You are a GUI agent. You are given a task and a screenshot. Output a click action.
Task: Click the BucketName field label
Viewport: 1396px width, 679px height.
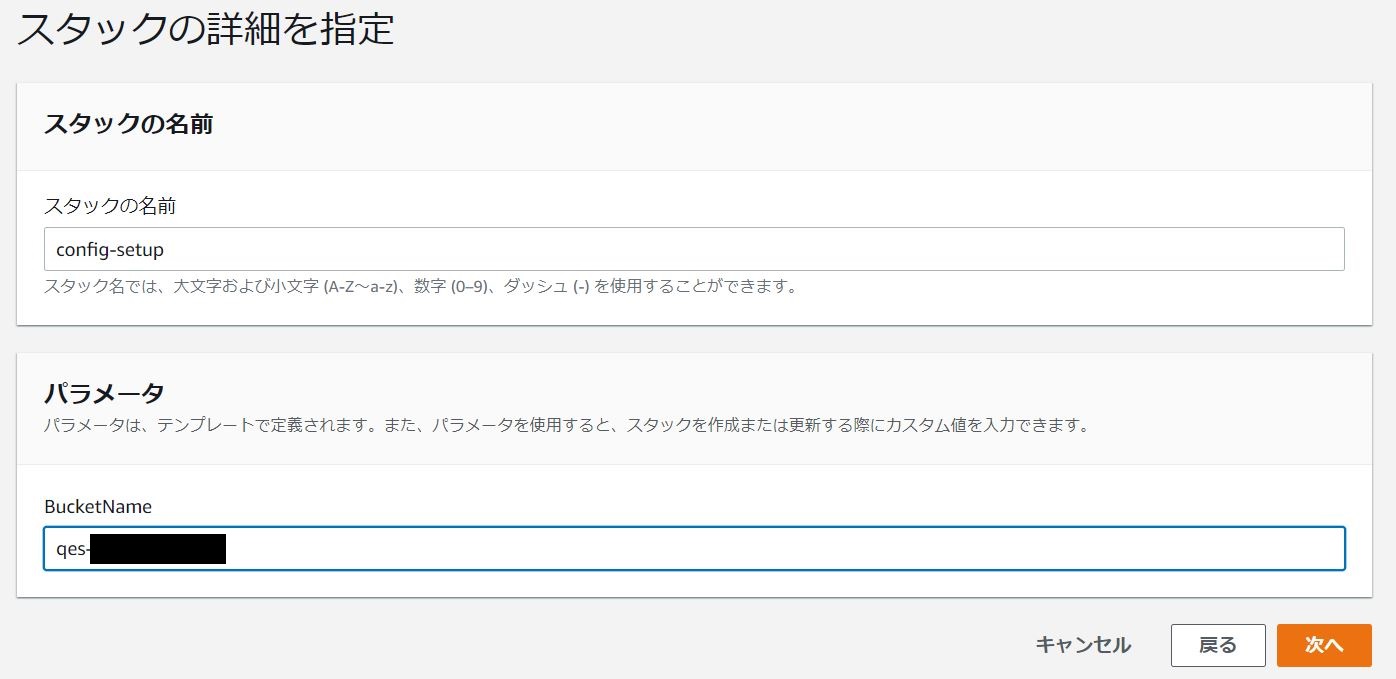98,507
